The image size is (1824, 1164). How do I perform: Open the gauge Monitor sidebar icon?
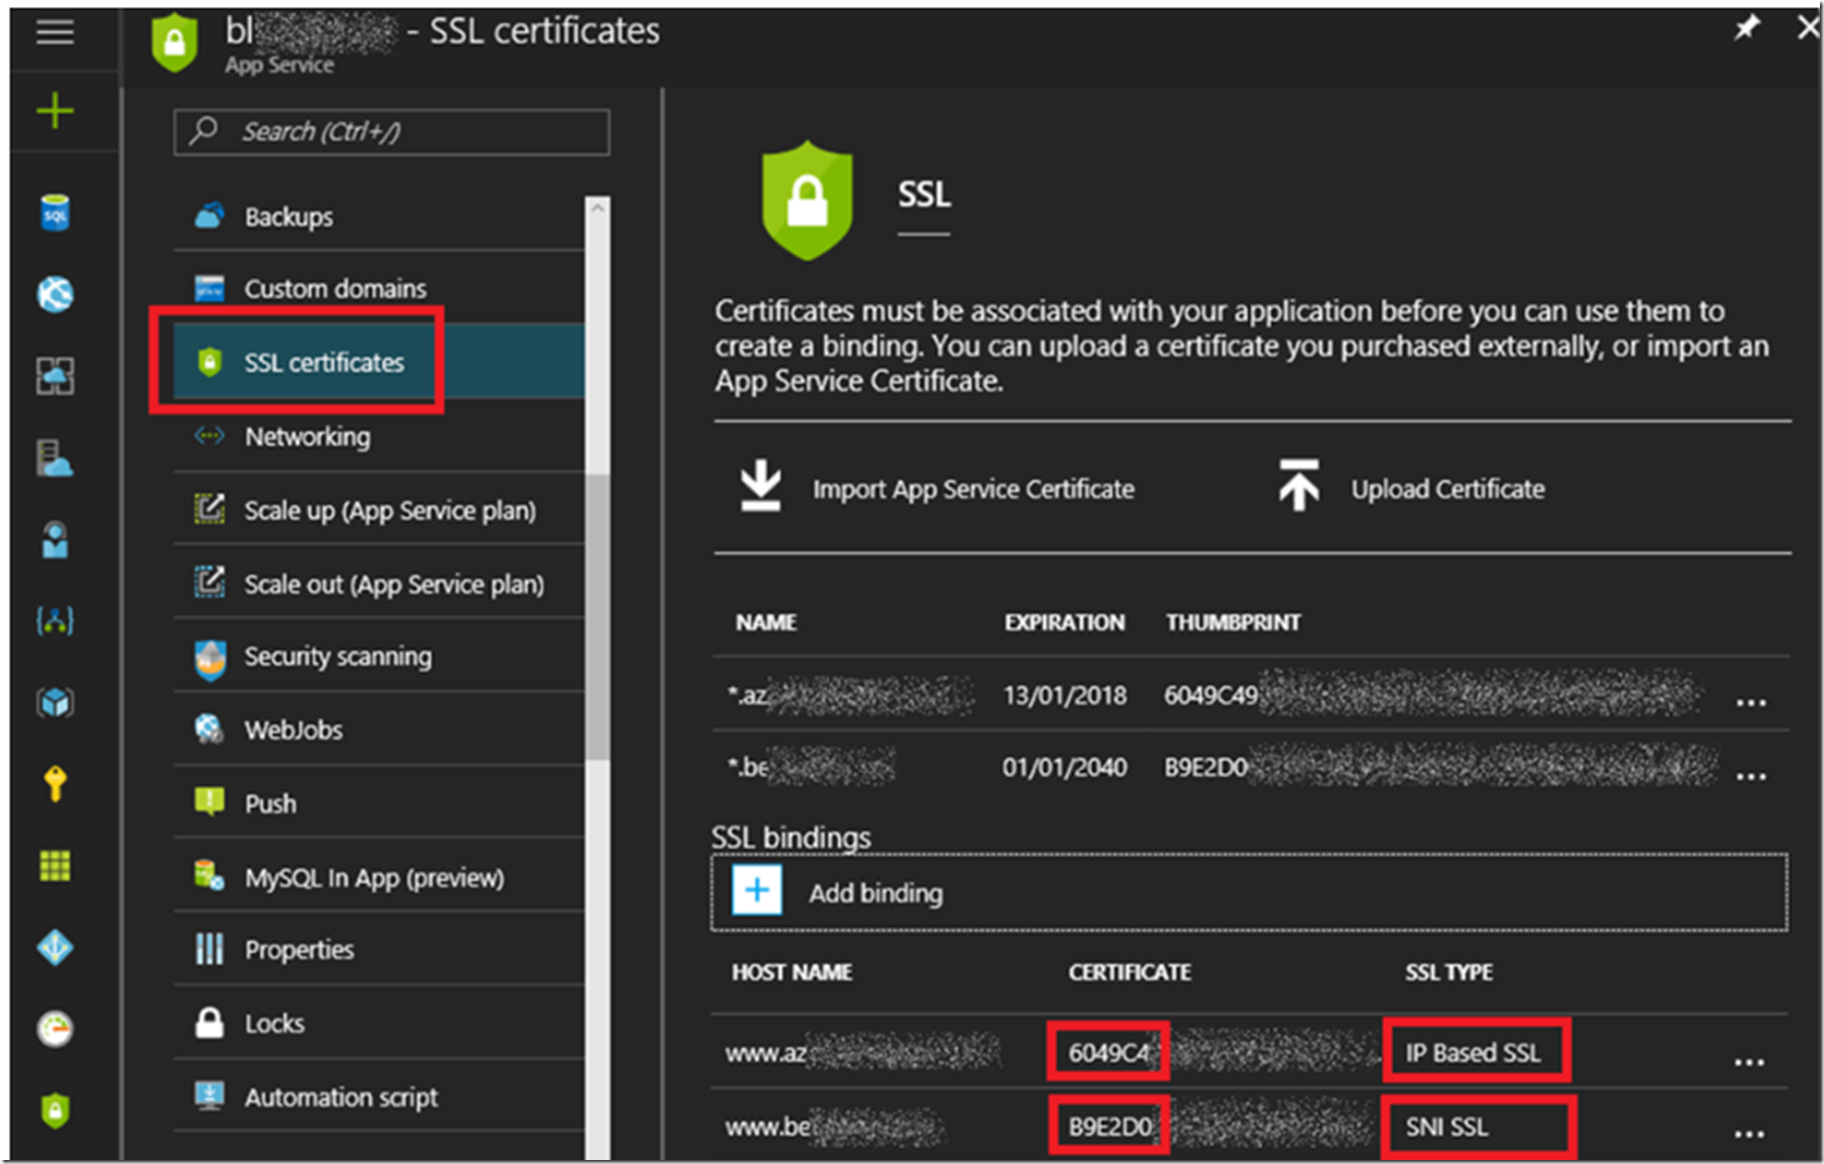[55, 1029]
